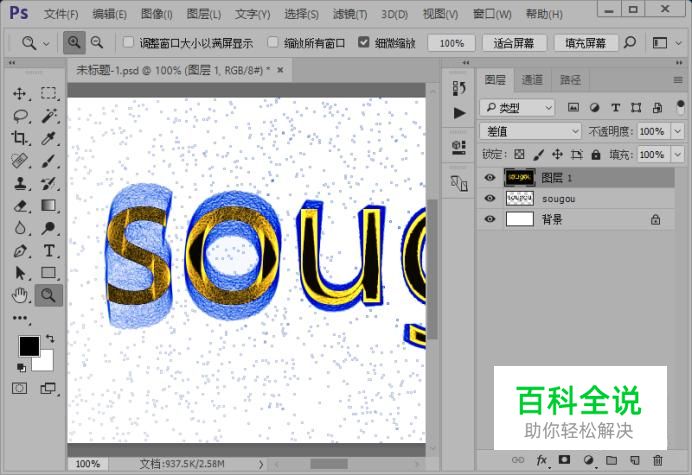Select the Hand tool

19,295
